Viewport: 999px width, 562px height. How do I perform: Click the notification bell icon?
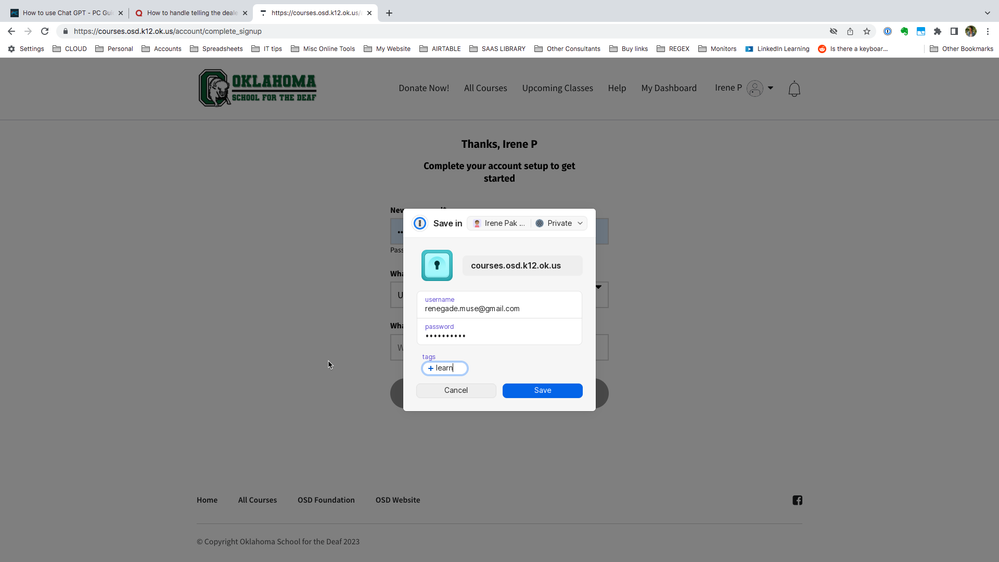pyautogui.click(x=794, y=89)
